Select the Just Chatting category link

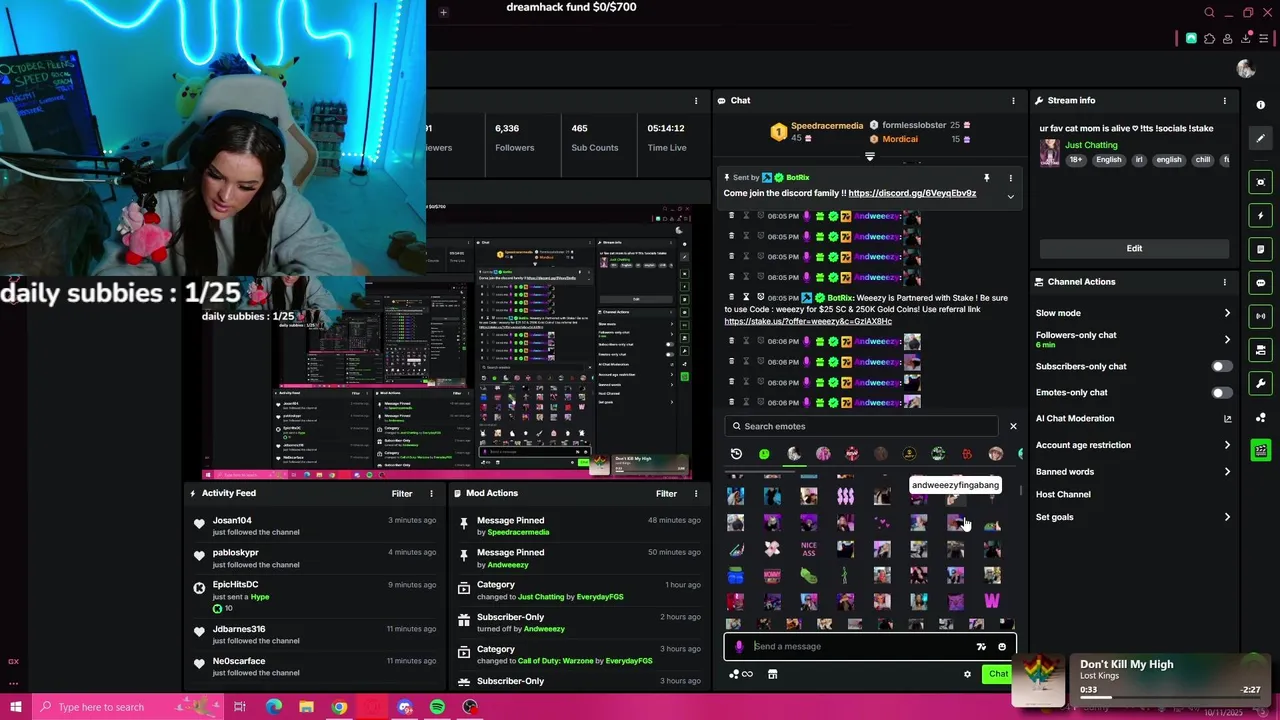pos(1091,145)
